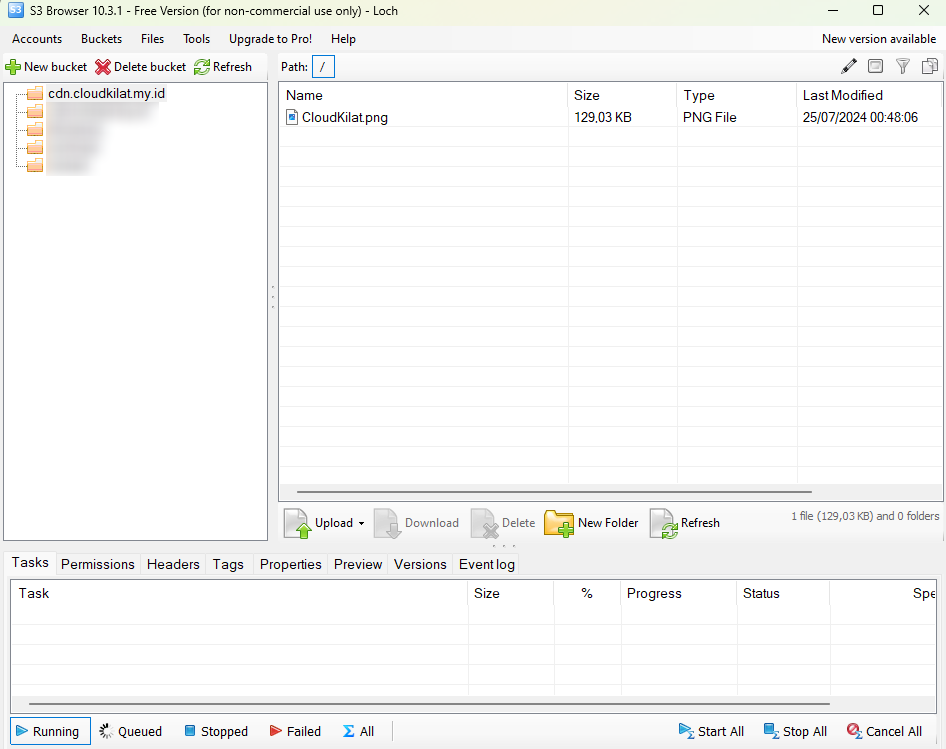
Task: Show only Queued tasks
Action: tap(130, 731)
